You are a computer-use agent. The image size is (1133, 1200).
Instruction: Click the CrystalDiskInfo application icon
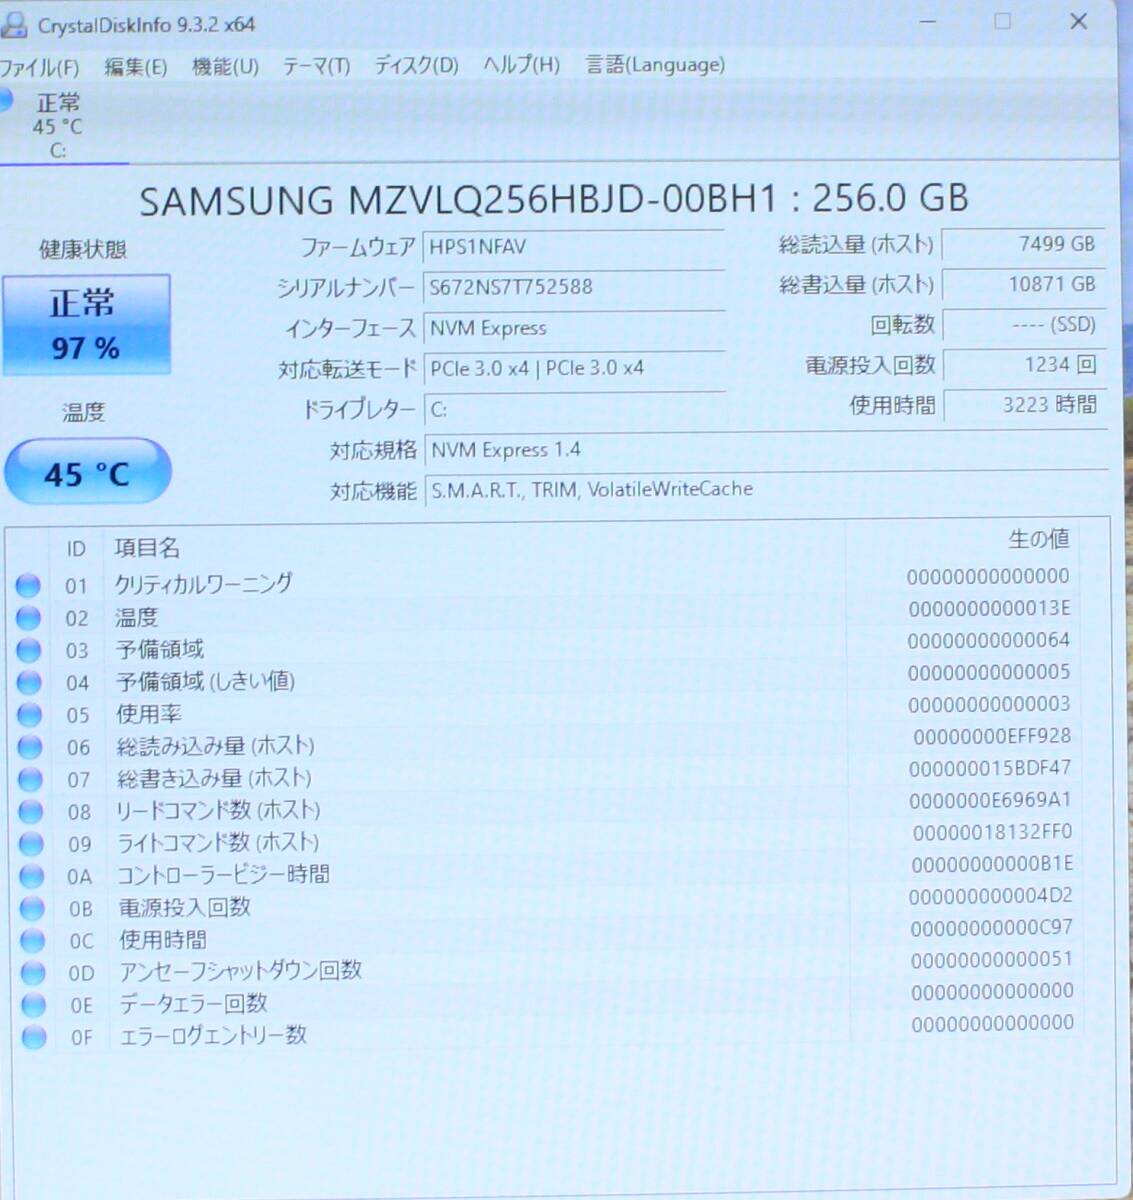[16, 24]
